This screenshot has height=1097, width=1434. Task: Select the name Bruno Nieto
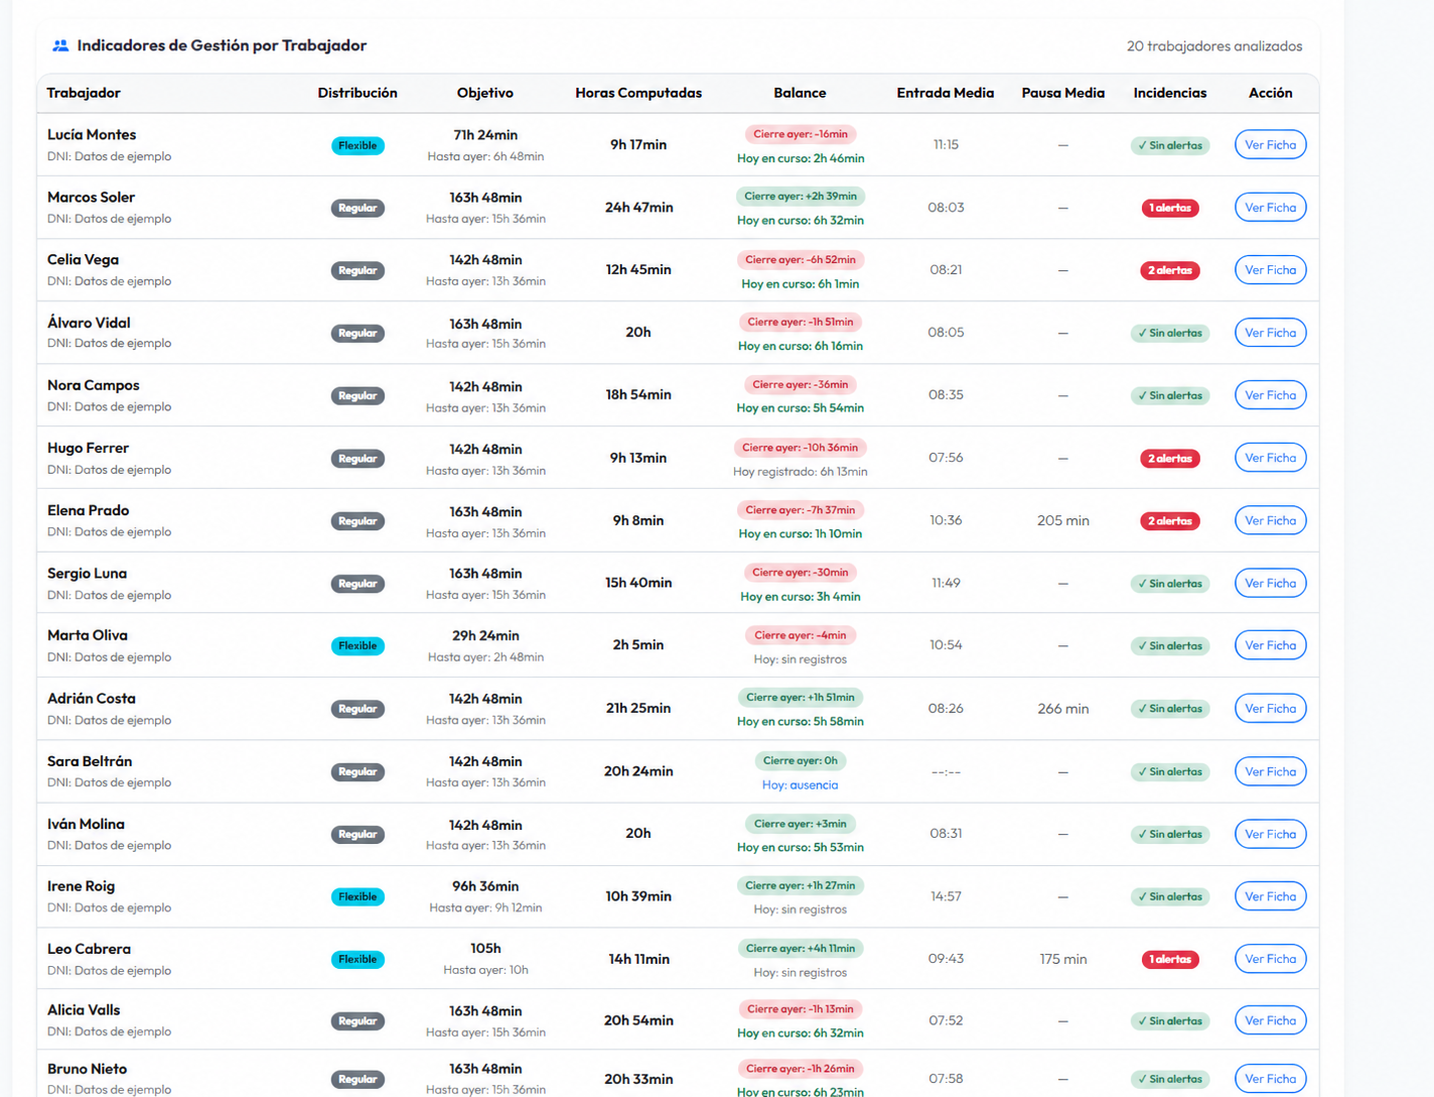pyautogui.click(x=87, y=1069)
